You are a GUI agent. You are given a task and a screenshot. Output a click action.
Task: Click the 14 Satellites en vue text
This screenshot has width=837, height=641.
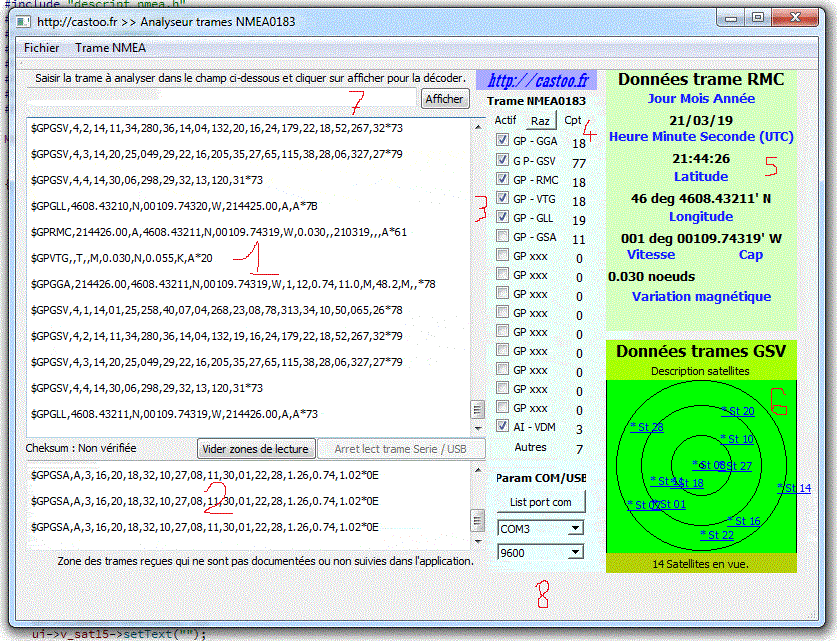tap(700, 564)
